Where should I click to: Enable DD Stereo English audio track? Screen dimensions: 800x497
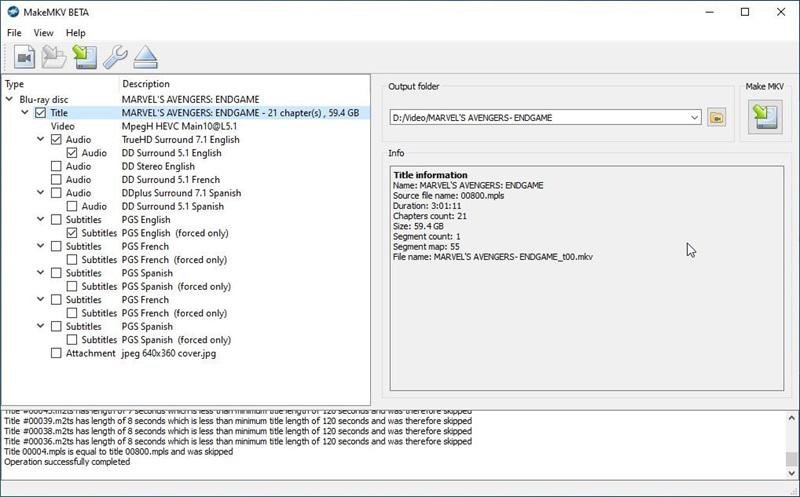[56, 166]
